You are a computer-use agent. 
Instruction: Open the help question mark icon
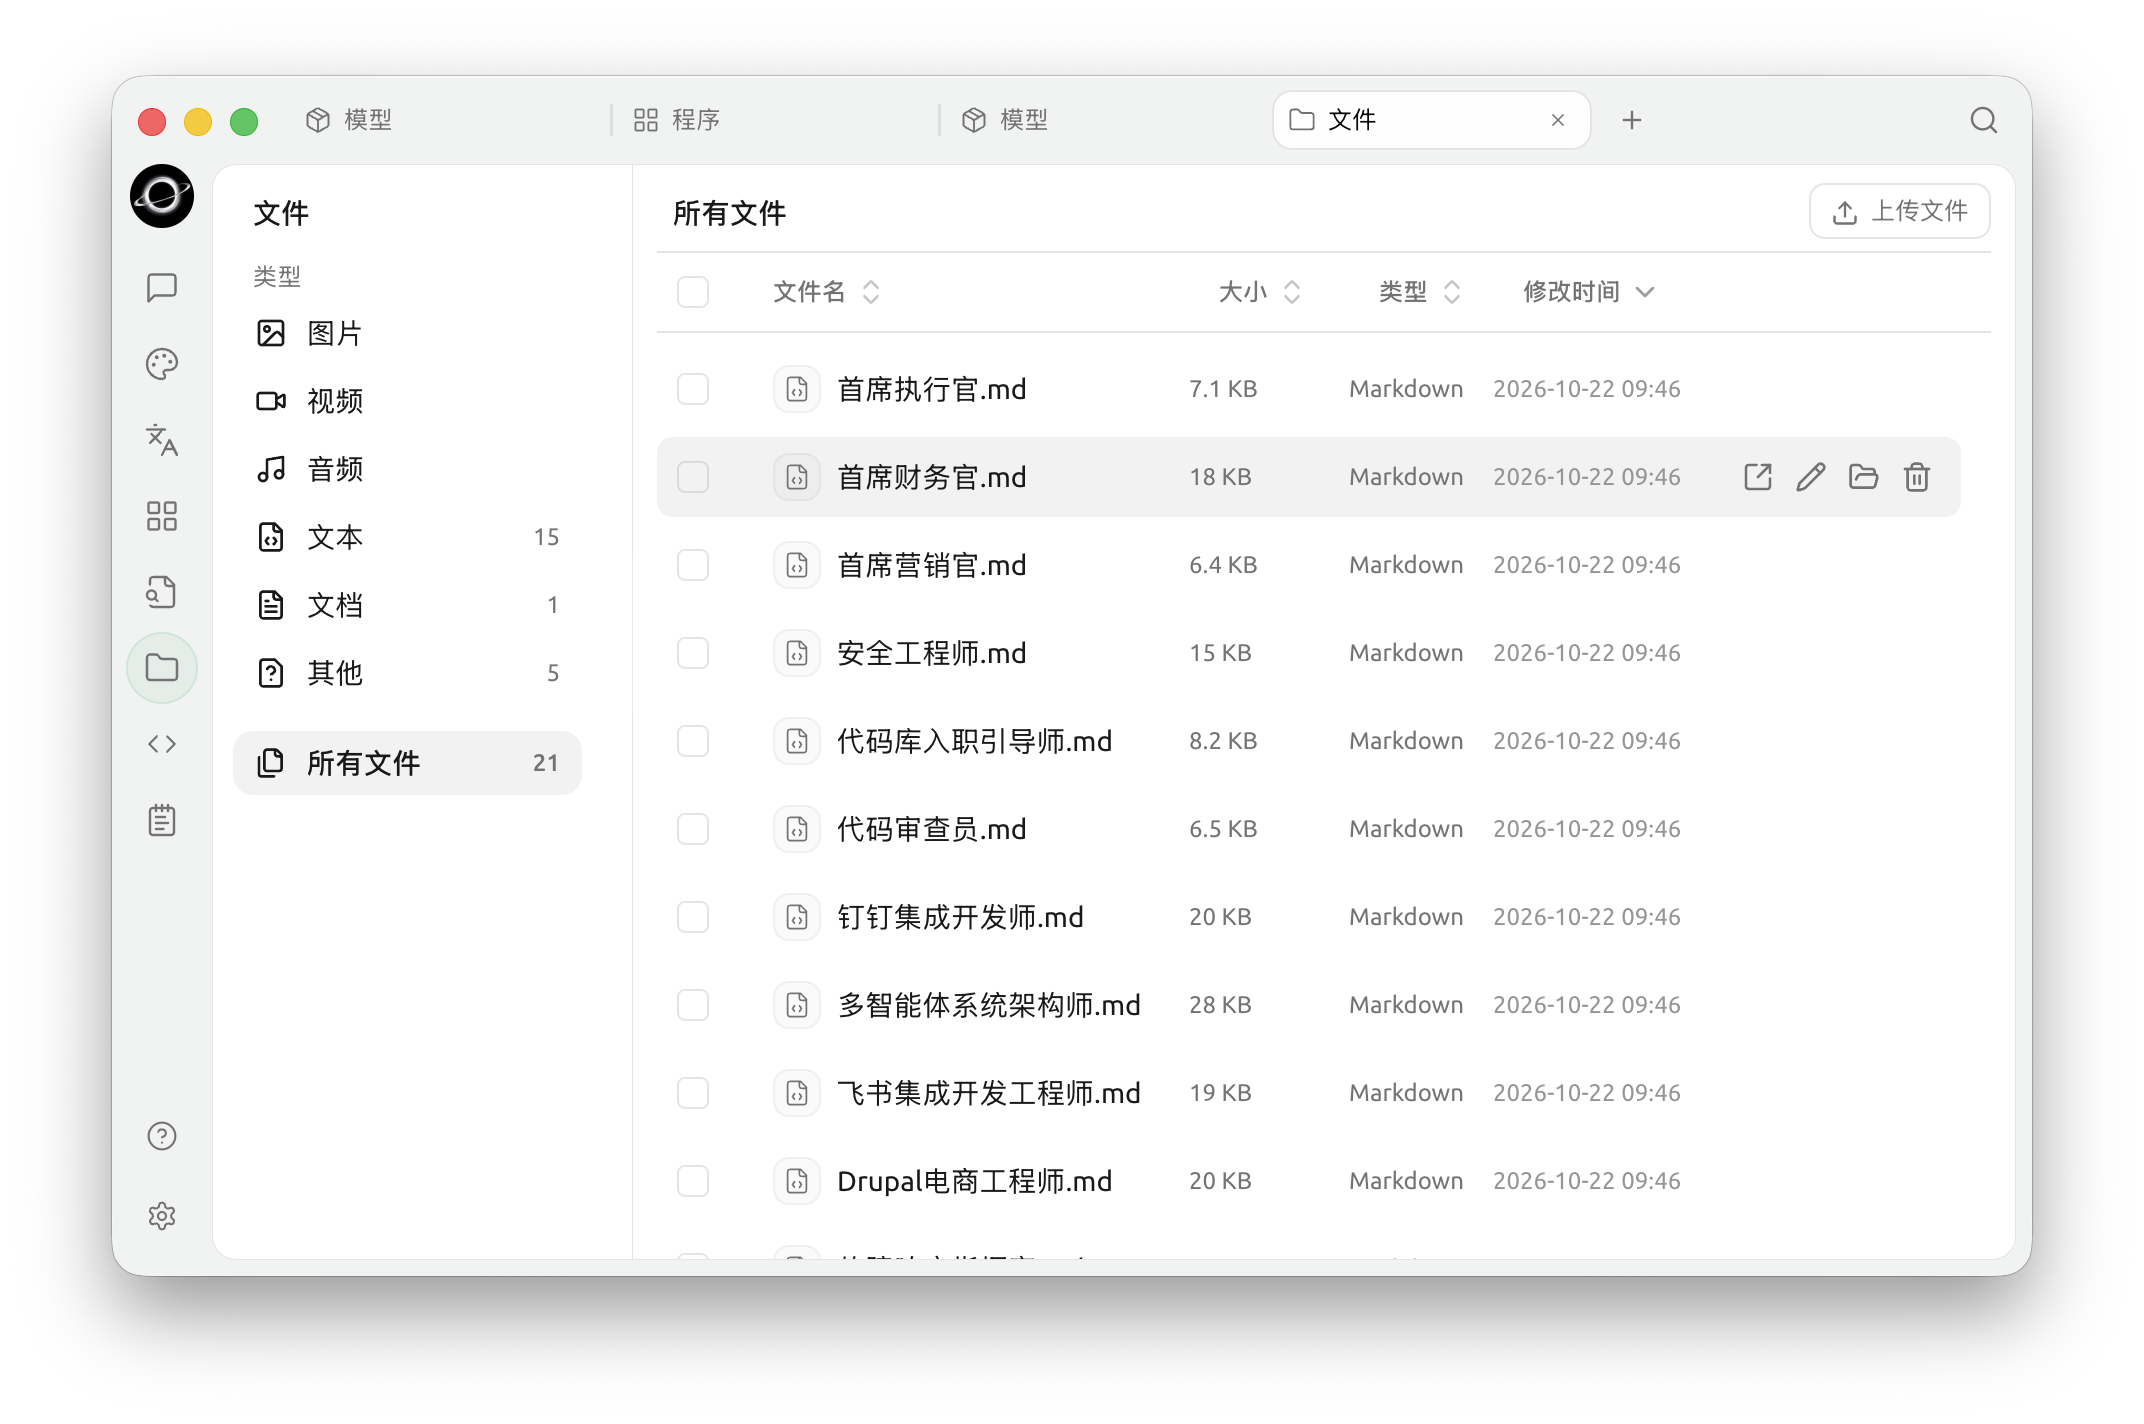click(162, 1136)
